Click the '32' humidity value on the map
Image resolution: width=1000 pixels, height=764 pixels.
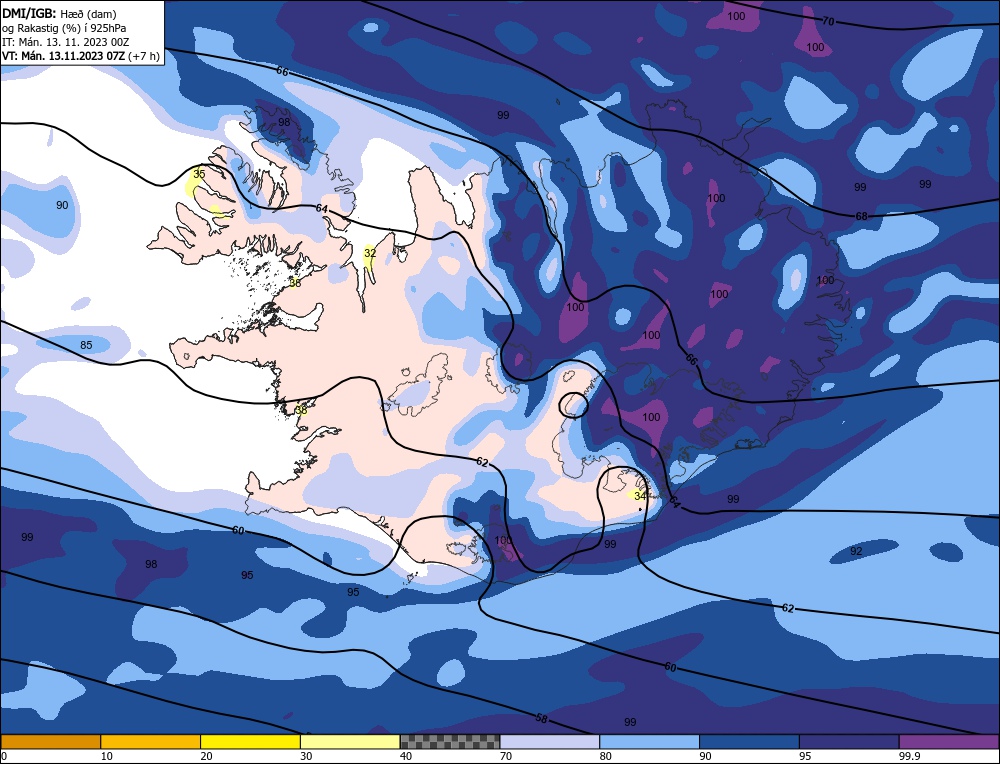370,253
